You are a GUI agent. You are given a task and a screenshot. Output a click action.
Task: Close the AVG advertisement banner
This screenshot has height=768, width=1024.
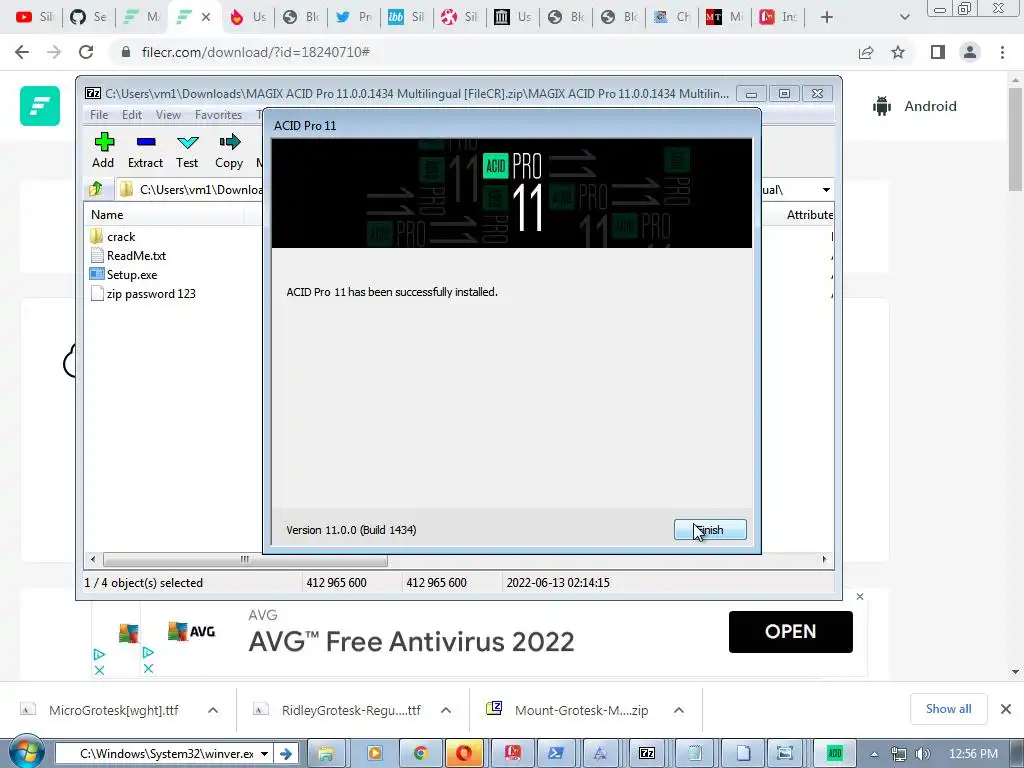(x=860, y=596)
